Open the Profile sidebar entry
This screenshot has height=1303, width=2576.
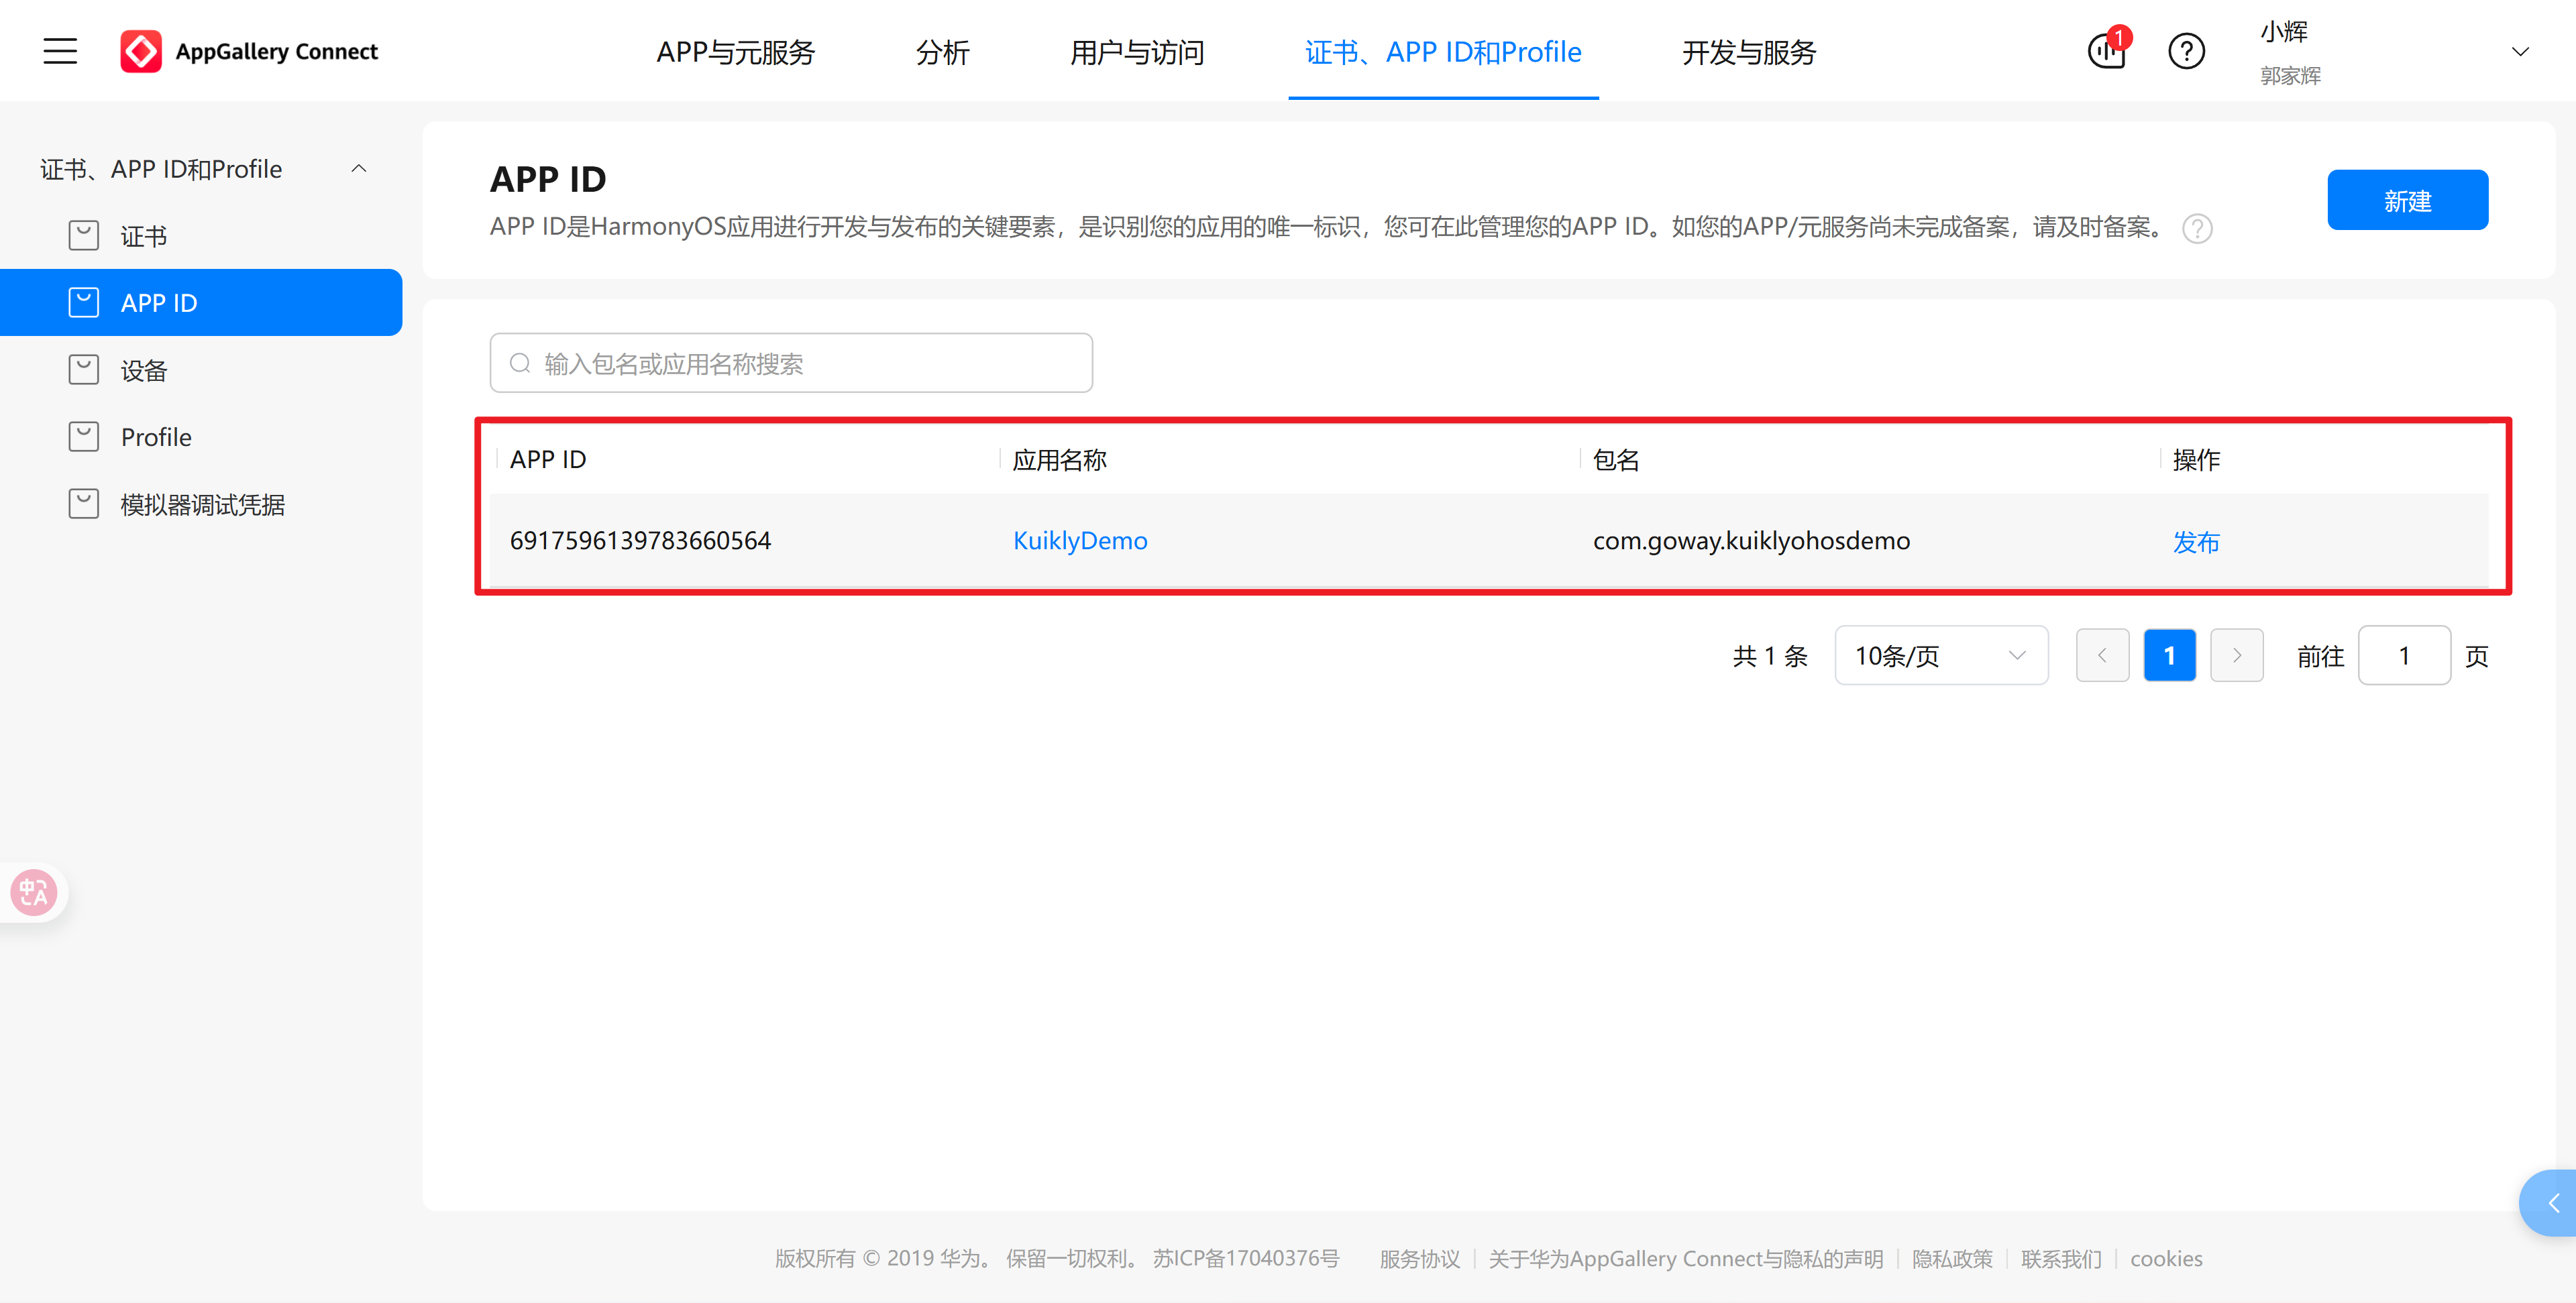coord(156,436)
